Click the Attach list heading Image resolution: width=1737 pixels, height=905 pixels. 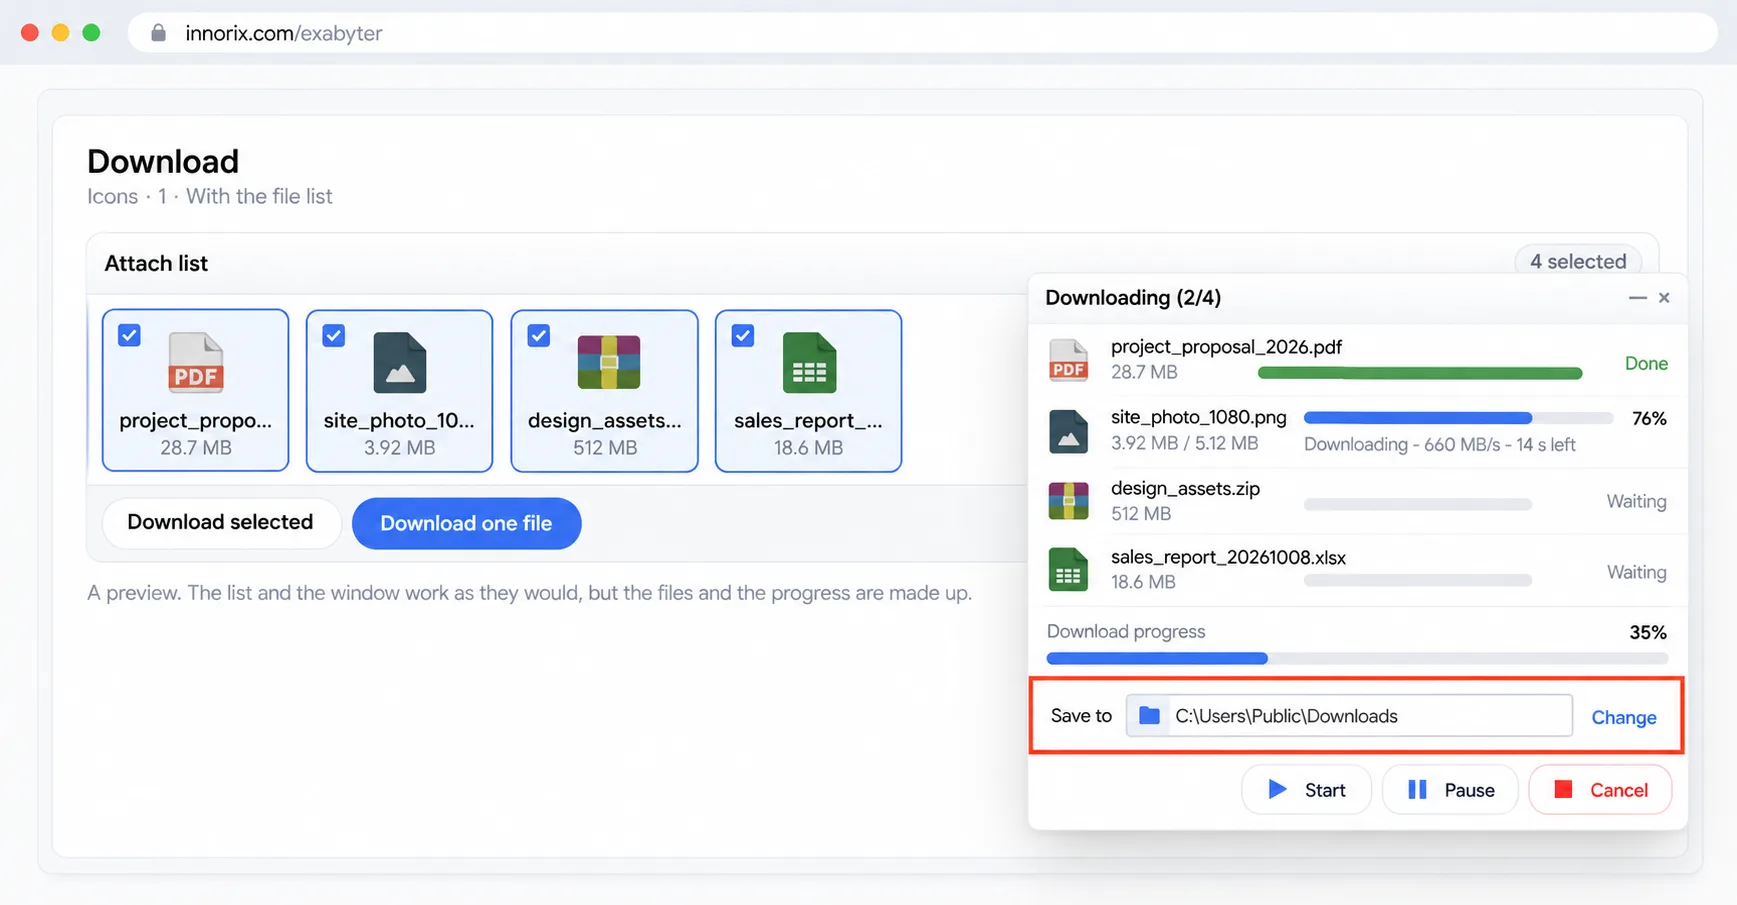pos(156,263)
